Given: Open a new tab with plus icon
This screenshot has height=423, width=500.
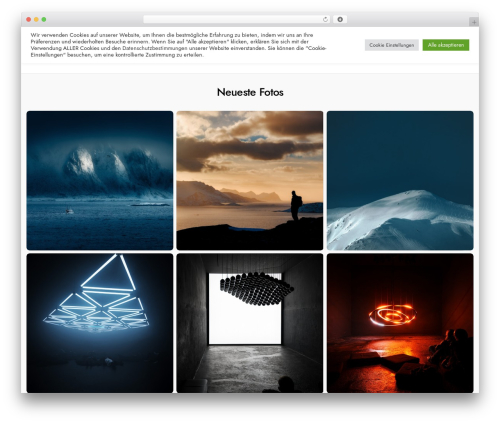Looking at the screenshot, I should tap(474, 22).
